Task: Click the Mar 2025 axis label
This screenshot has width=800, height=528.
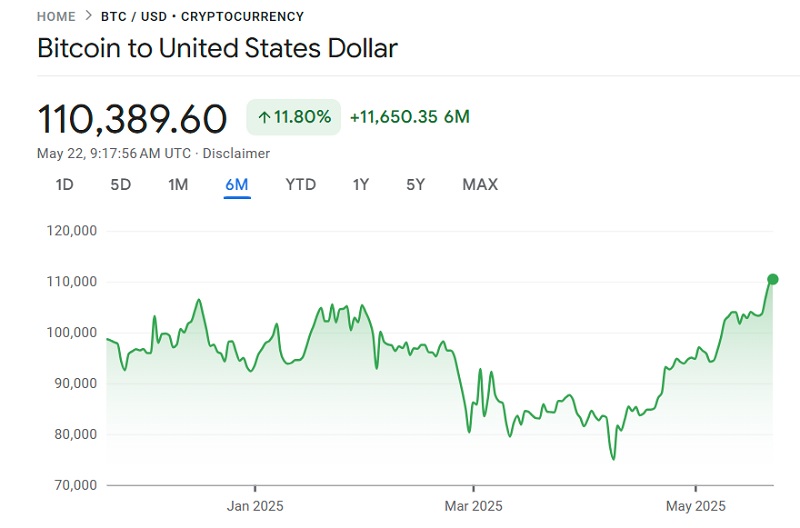Action: click(473, 505)
